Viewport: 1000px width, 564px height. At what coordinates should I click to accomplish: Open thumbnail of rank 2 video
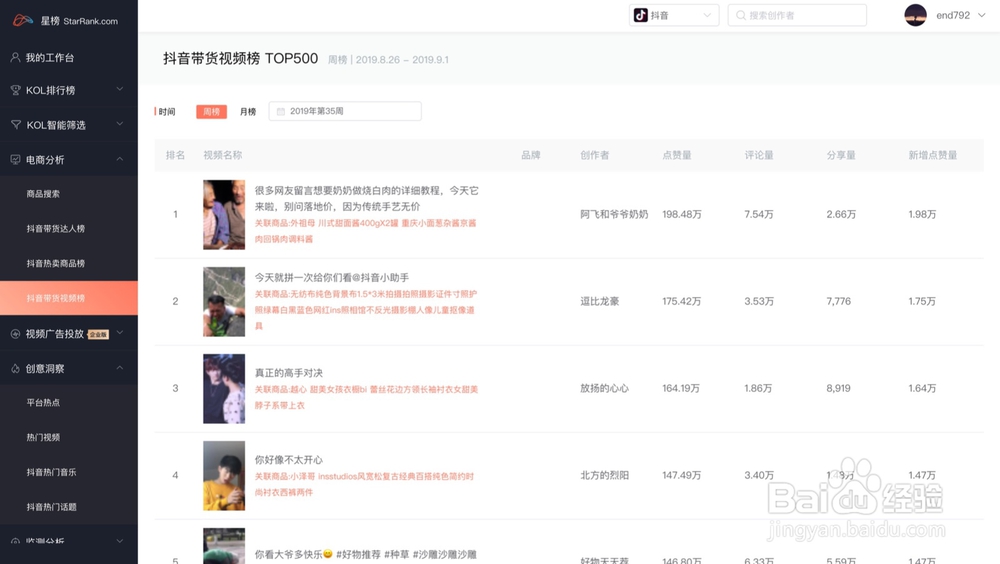coord(224,302)
